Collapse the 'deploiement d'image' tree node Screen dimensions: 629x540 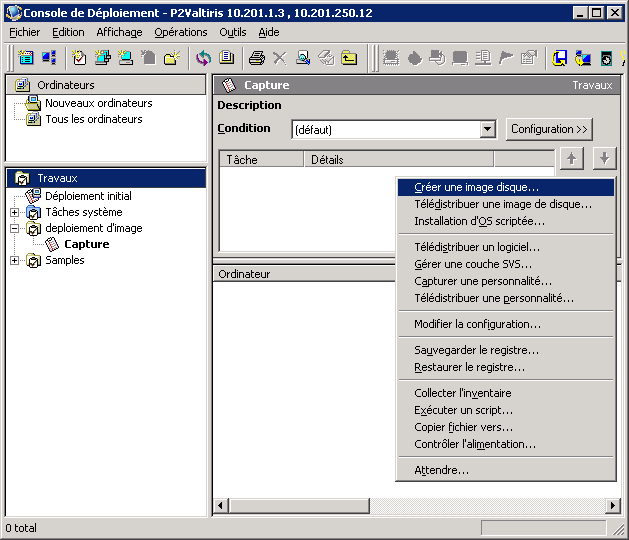[14, 228]
